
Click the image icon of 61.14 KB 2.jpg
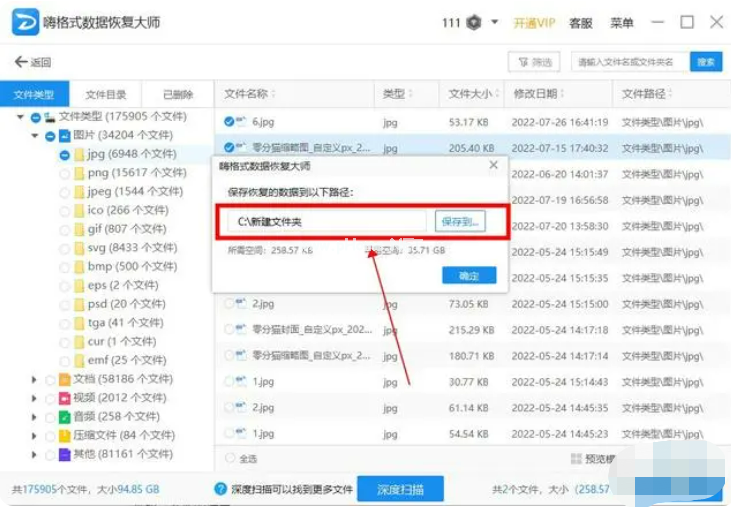tap(241, 407)
